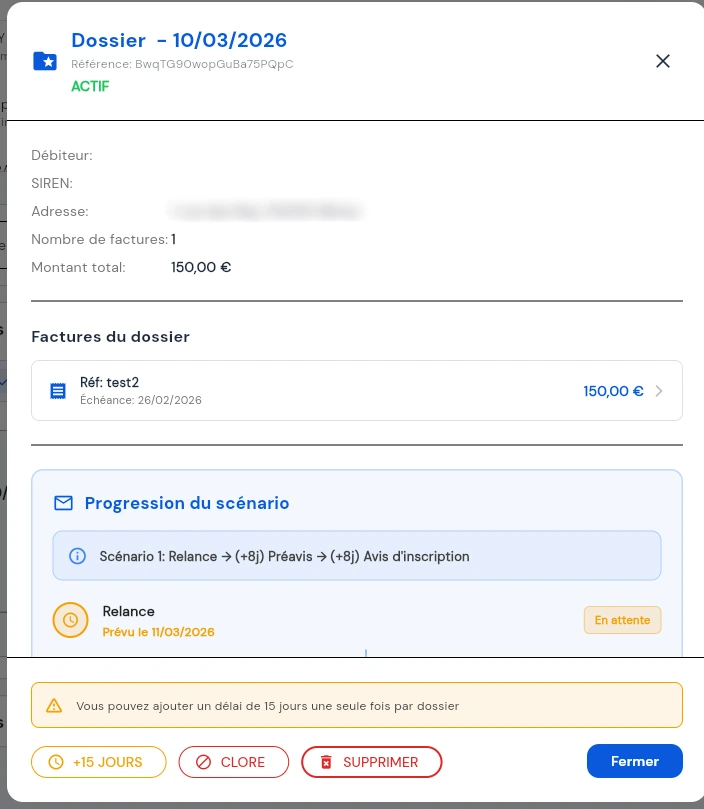Click the clock icon next to Relance
This screenshot has height=809, width=704.
(x=71, y=620)
